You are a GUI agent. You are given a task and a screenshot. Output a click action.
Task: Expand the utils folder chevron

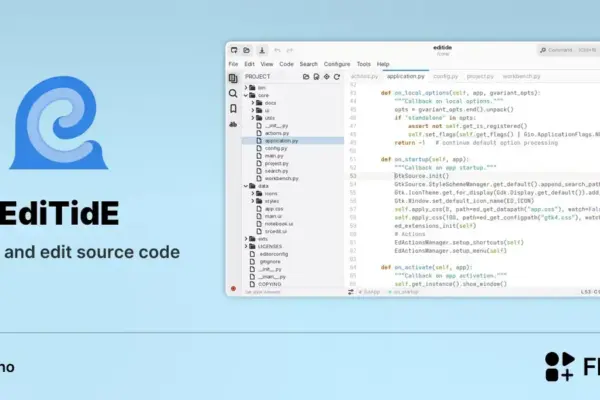click(253, 118)
